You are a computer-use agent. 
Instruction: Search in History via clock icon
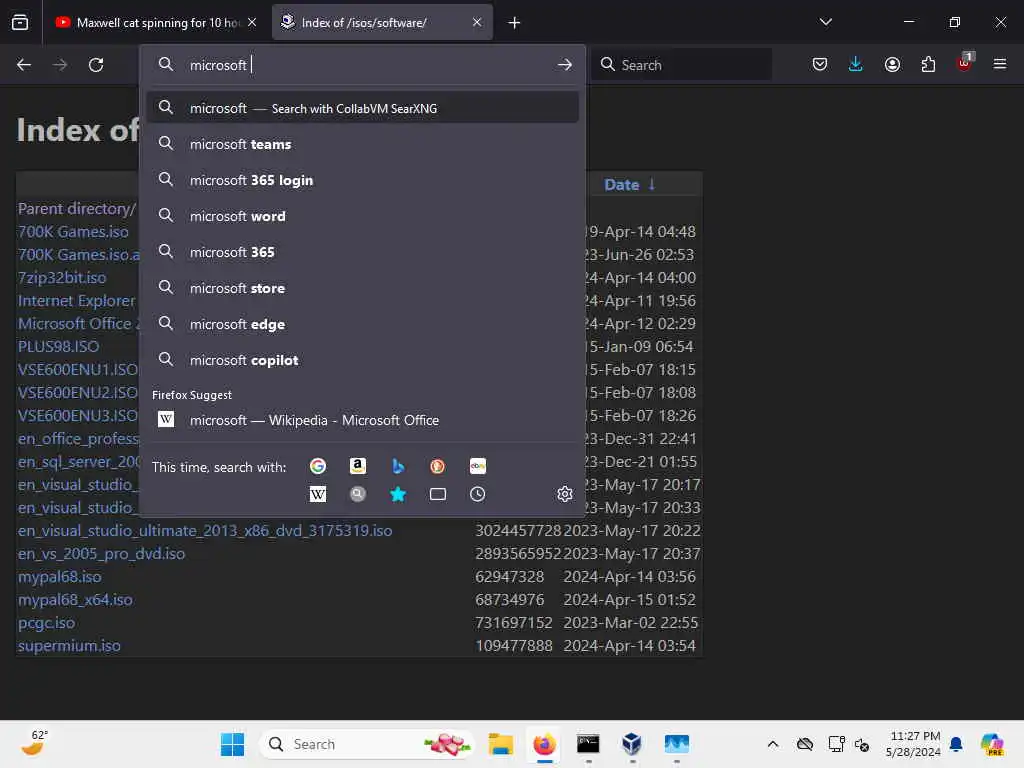tap(477, 494)
